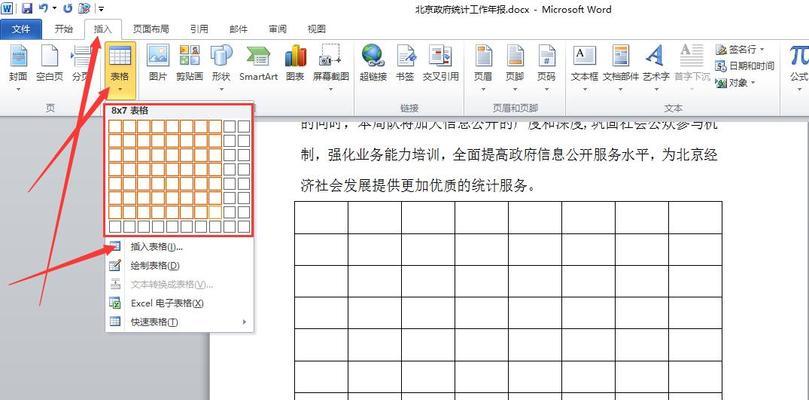
Task: Choose Draw Table (绘制表格) menu item
Action: tap(180, 266)
